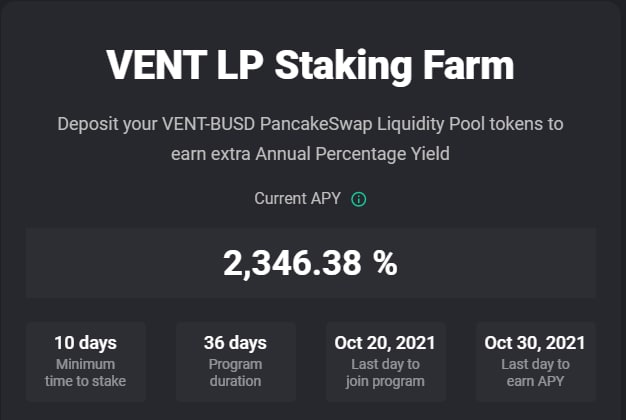Click the Oct 20, 2021 date
Image resolution: width=626 pixels, height=420 pixels.
click(x=385, y=343)
